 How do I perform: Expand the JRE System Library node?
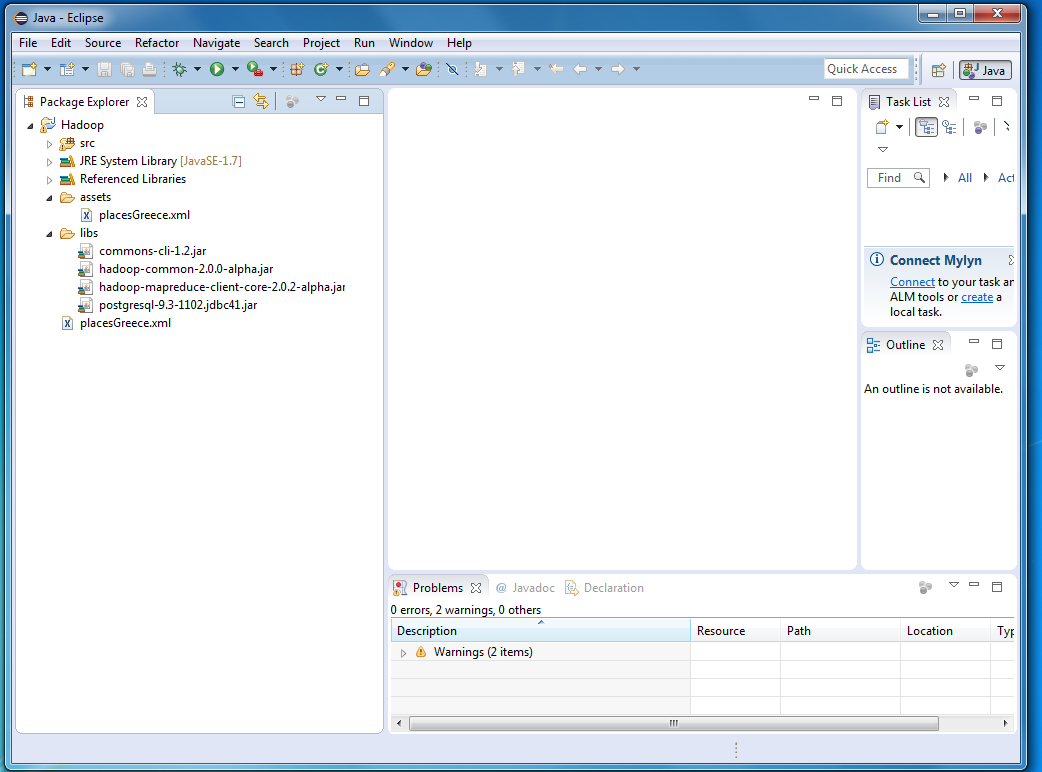[49, 161]
